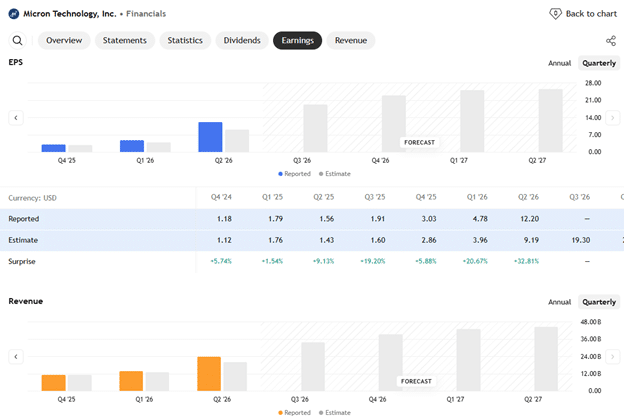Click the Q2 '27 EPS forecast bar
Image resolution: width=624 pixels, height=417 pixels.
(x=550, y=121)
